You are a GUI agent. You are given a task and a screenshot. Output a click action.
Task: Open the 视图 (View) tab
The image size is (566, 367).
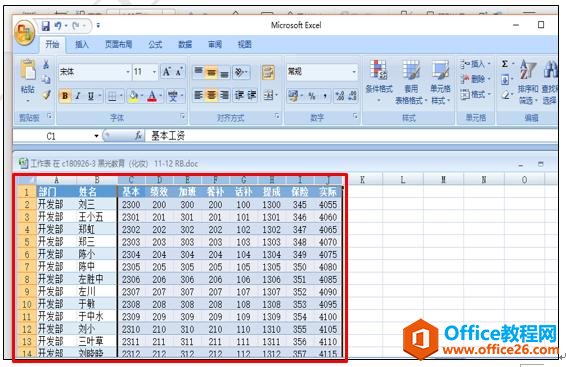(x=245, y=44)
